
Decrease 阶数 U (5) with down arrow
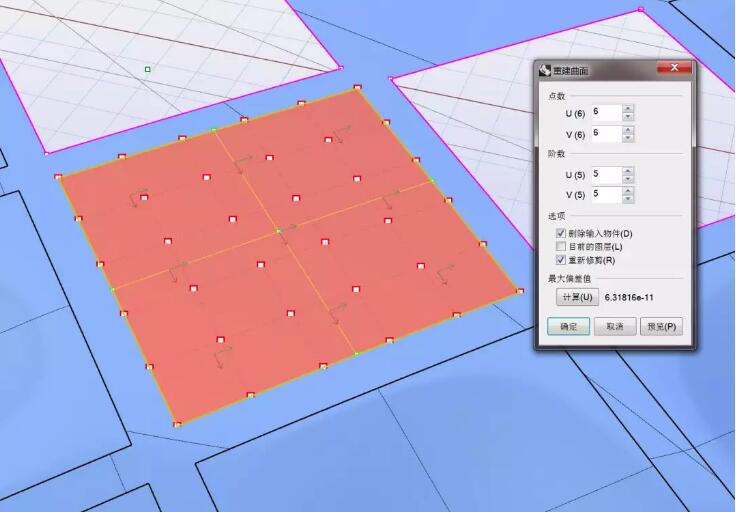coord(628,179)
